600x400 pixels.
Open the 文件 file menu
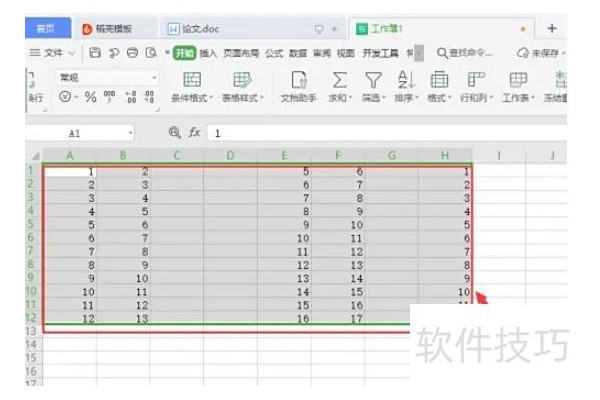pyautogui.click(x=46, y=53)
